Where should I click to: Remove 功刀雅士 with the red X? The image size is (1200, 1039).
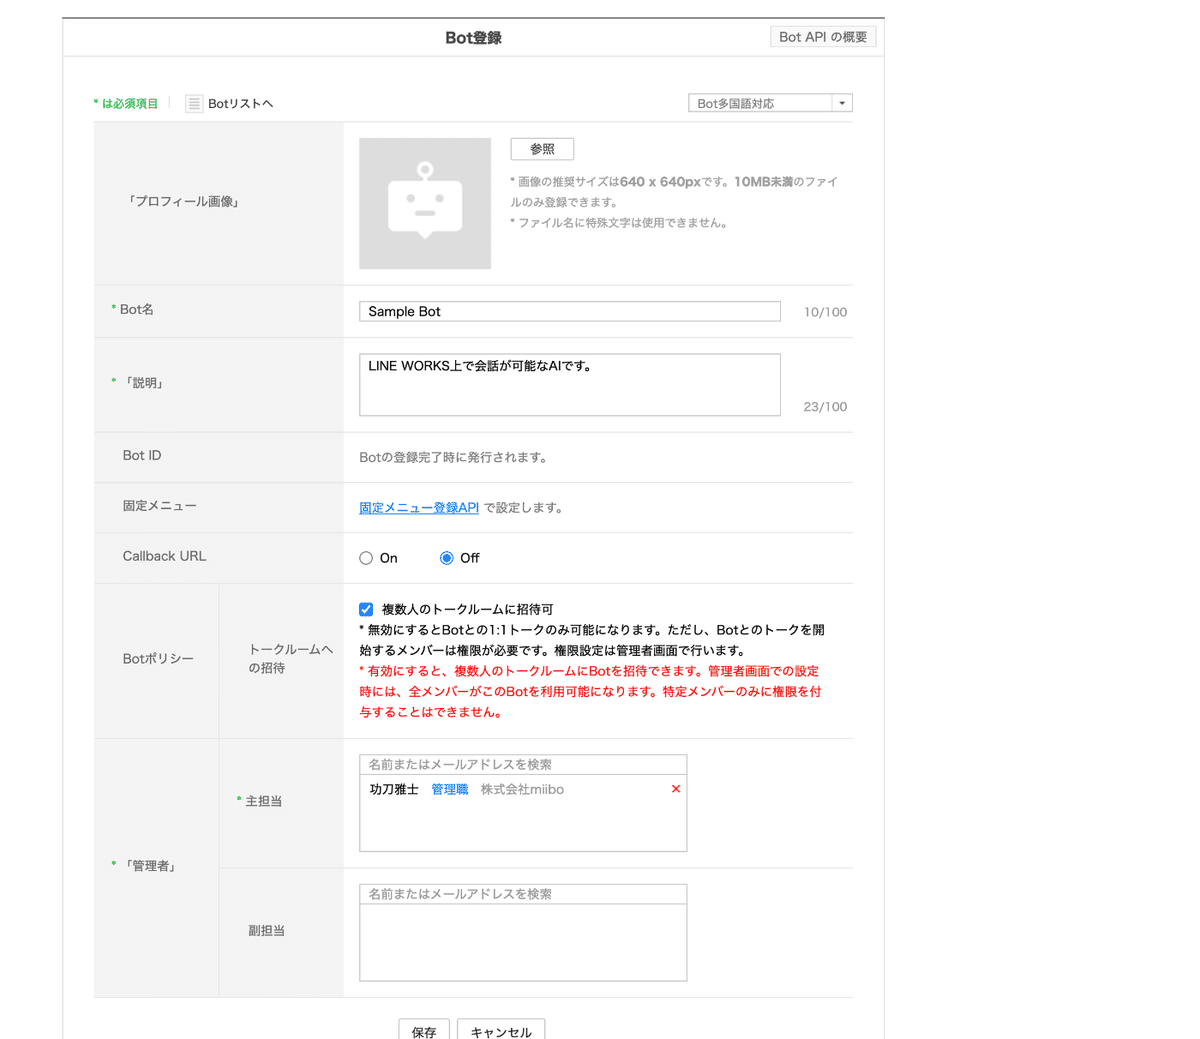(676, 789)
